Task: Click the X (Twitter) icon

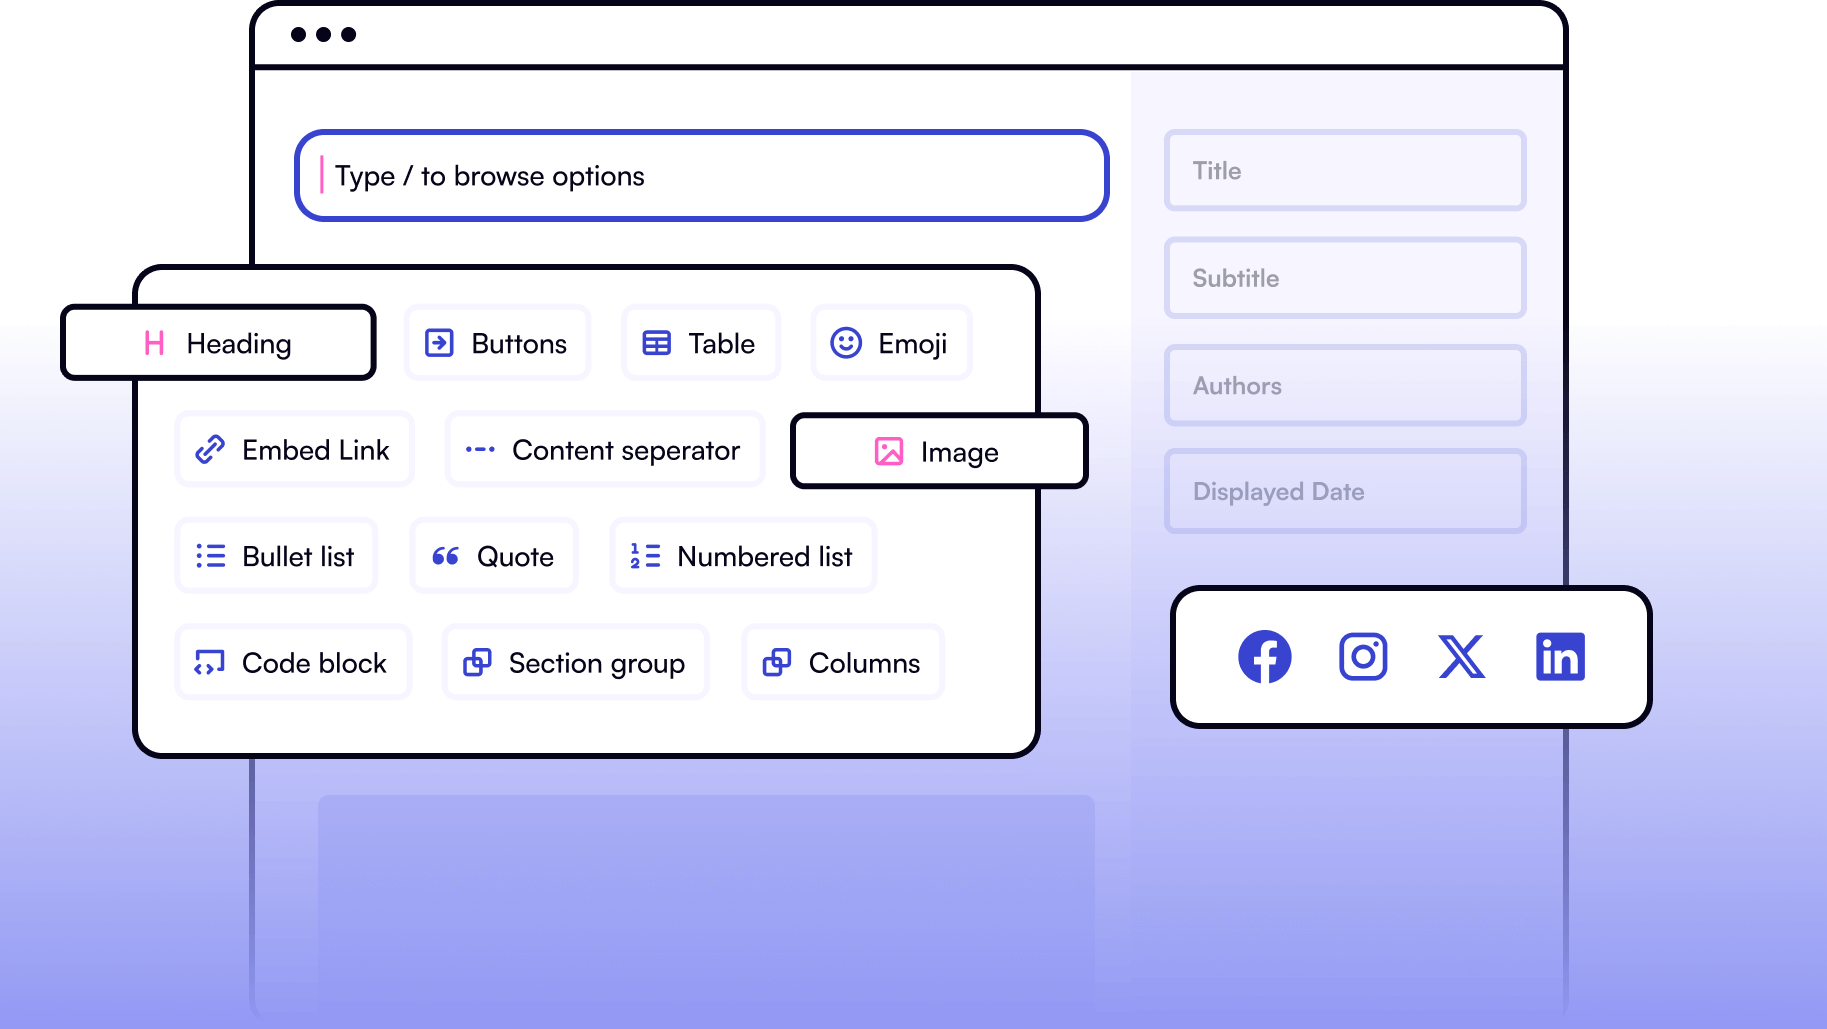Action: pos(1461,657)
